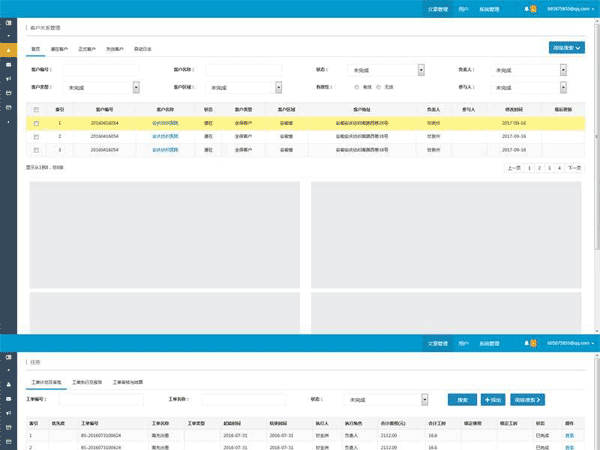
Task: Click the highlighted orange sidebar icon
Action: point(8,49)
